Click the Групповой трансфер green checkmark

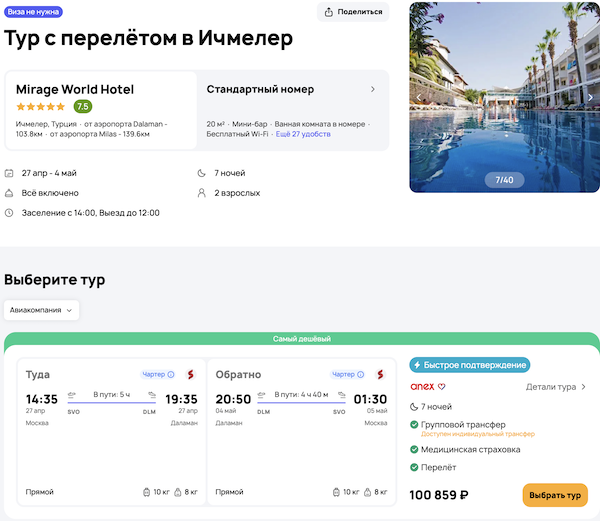[414, 425]
